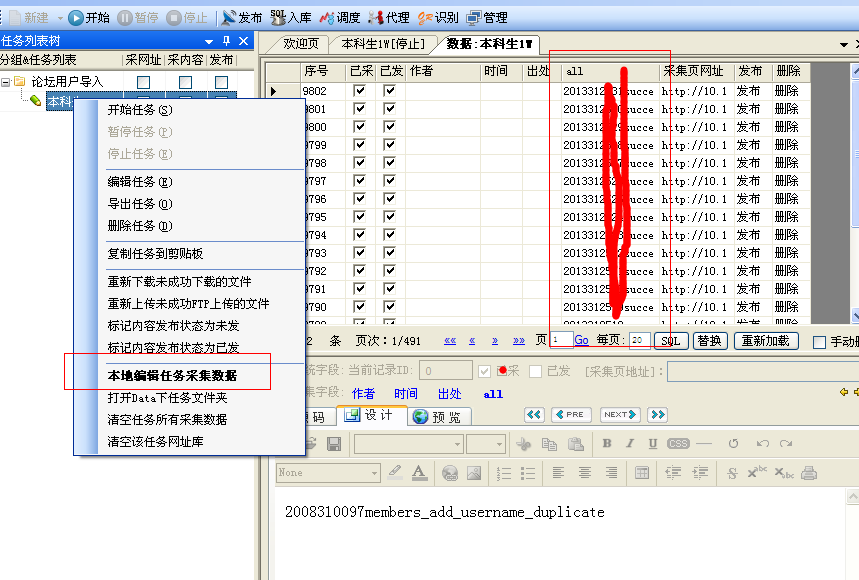The image size is (859, 580).
Task: Click the Underline formatting icon
Action: click(x=652, y=444)
